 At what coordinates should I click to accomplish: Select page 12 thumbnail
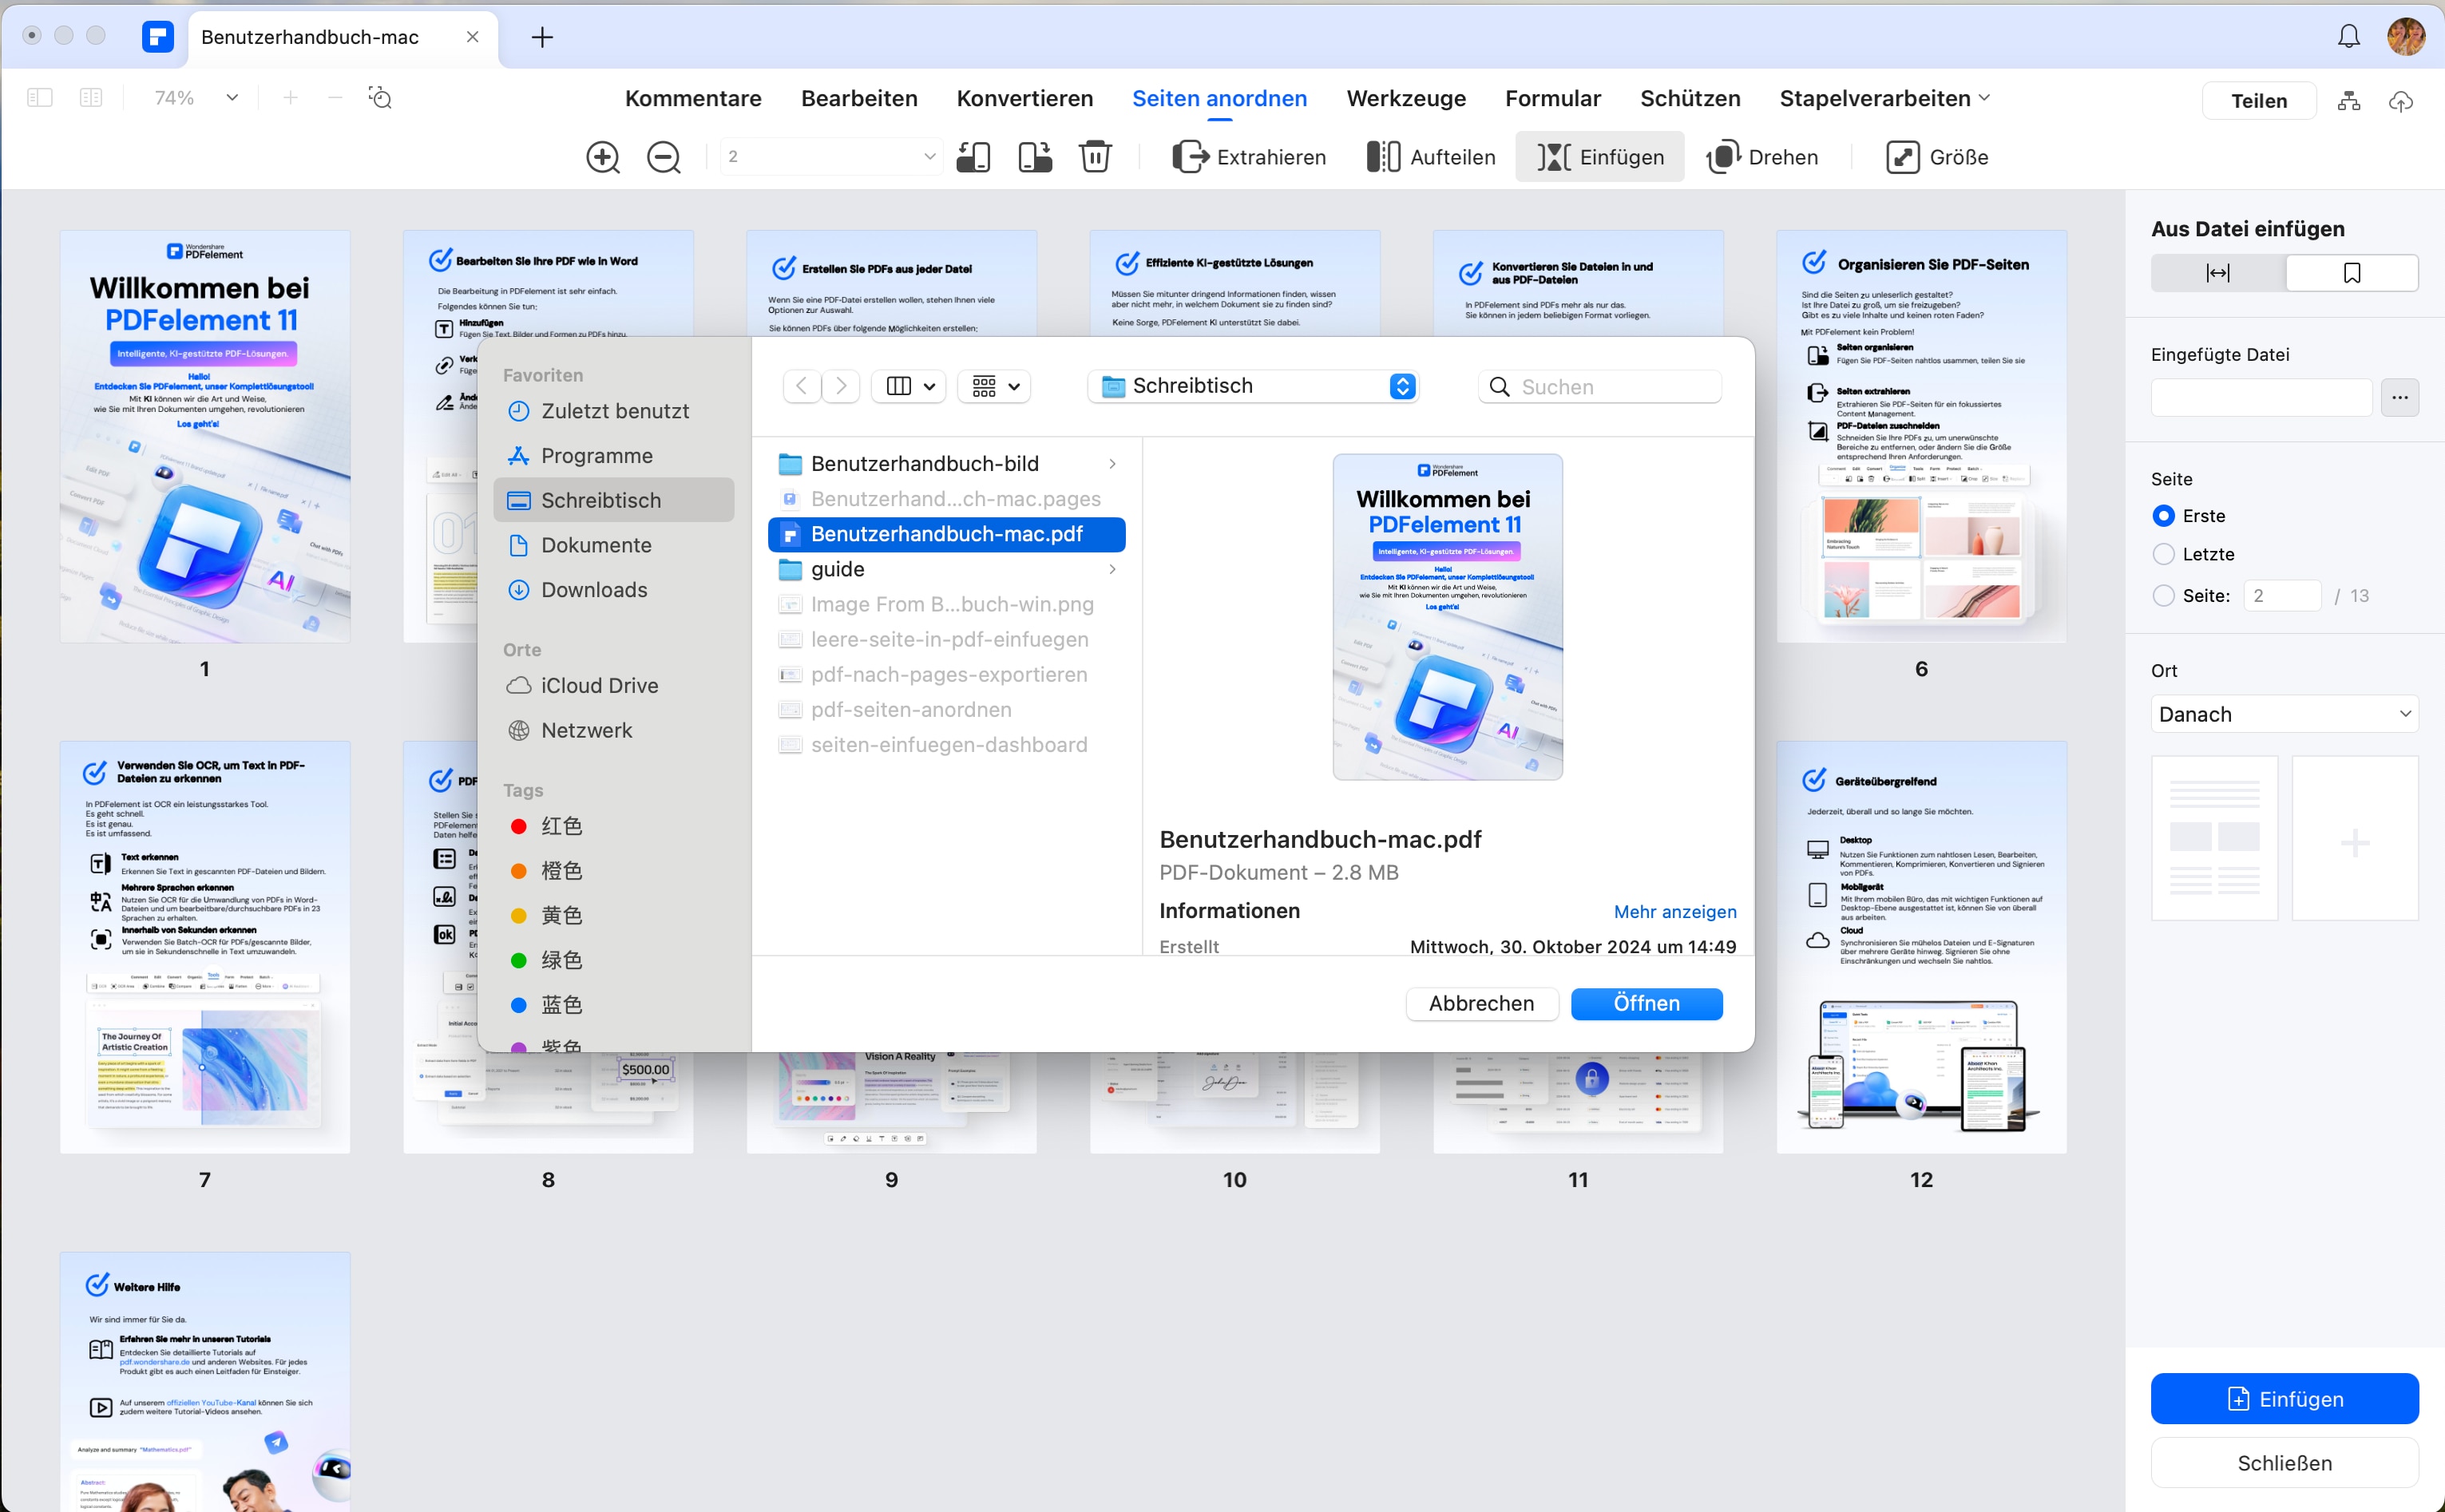tap(1921, 947)
